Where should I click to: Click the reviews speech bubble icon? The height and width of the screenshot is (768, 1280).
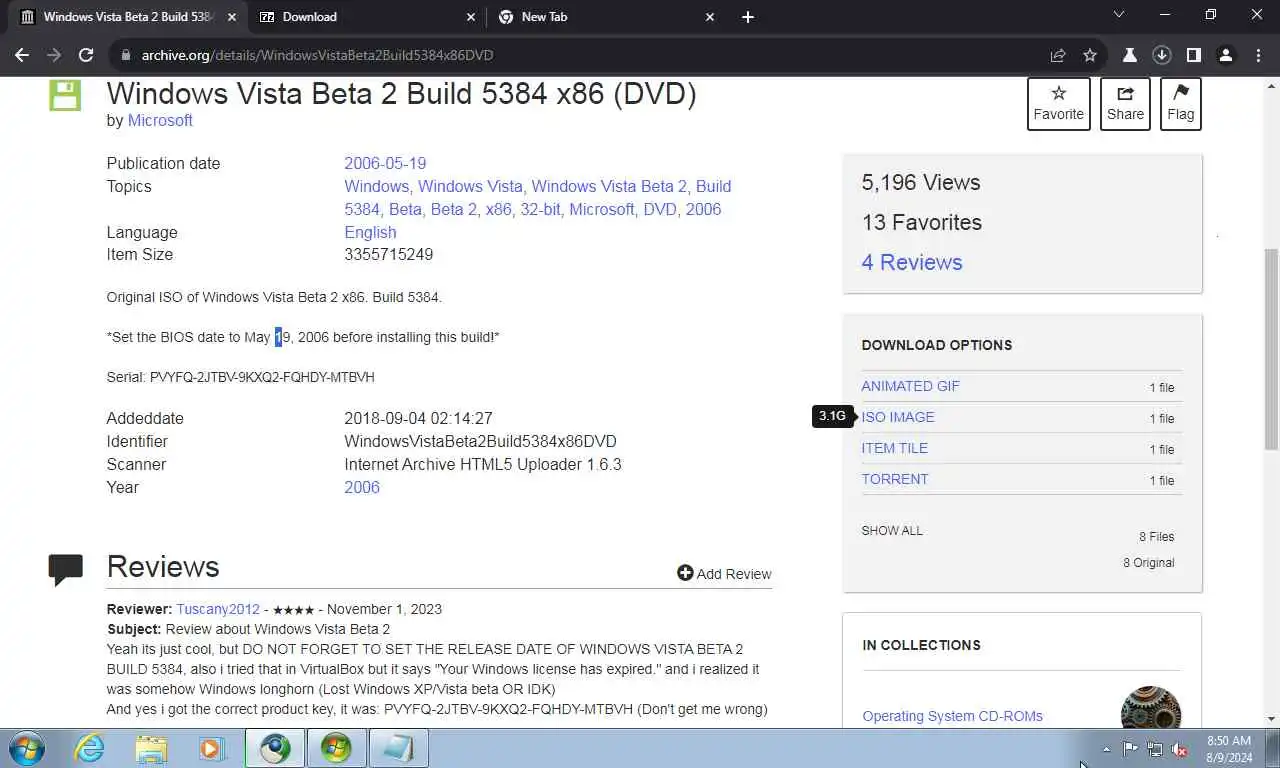coord(65,569)
